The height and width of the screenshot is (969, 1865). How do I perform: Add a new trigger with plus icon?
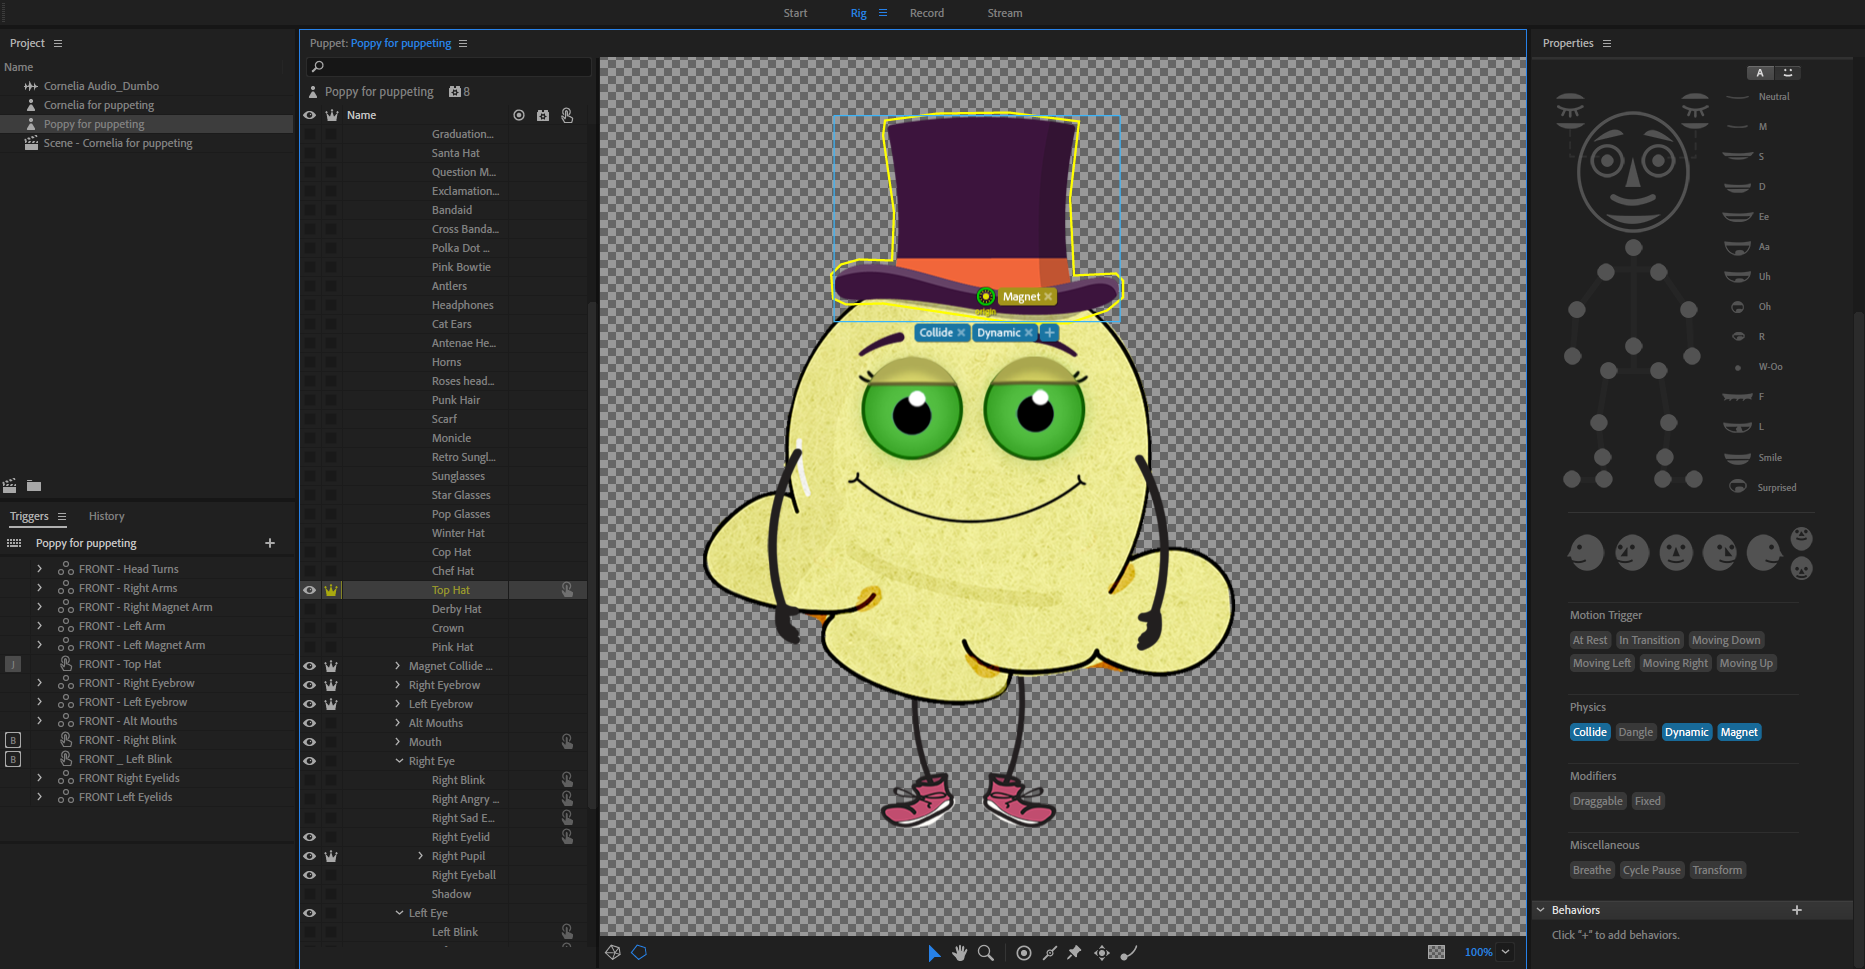tap(270, 543)
